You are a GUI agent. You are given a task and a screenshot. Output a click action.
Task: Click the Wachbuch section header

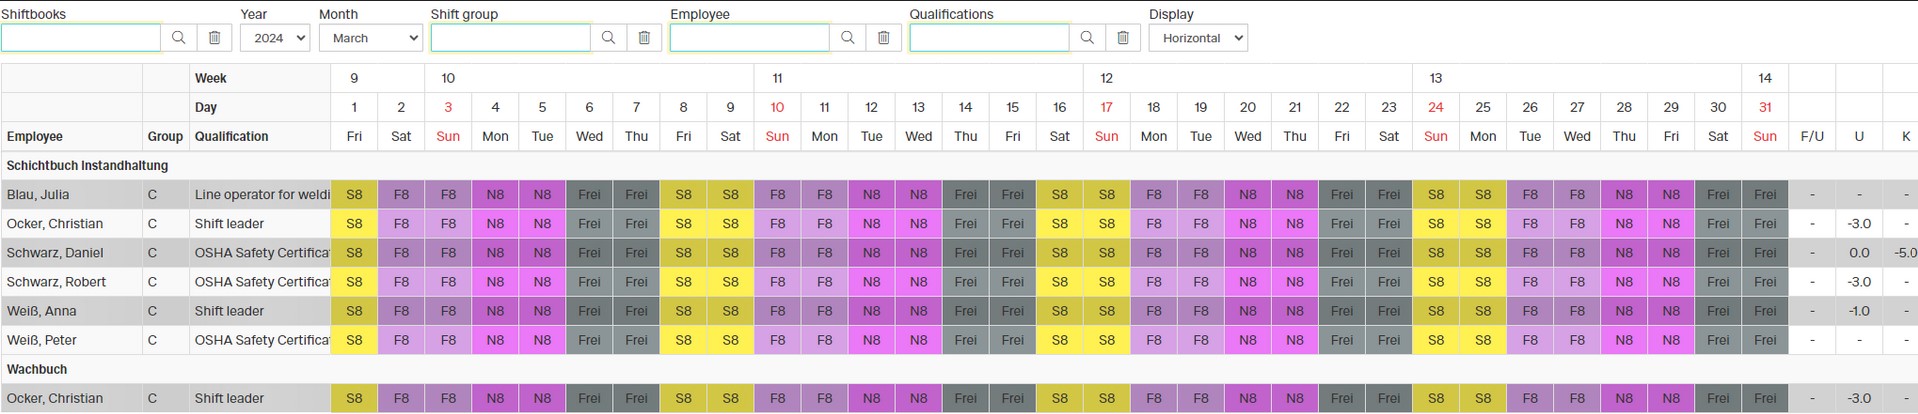[x=37, y=369]
